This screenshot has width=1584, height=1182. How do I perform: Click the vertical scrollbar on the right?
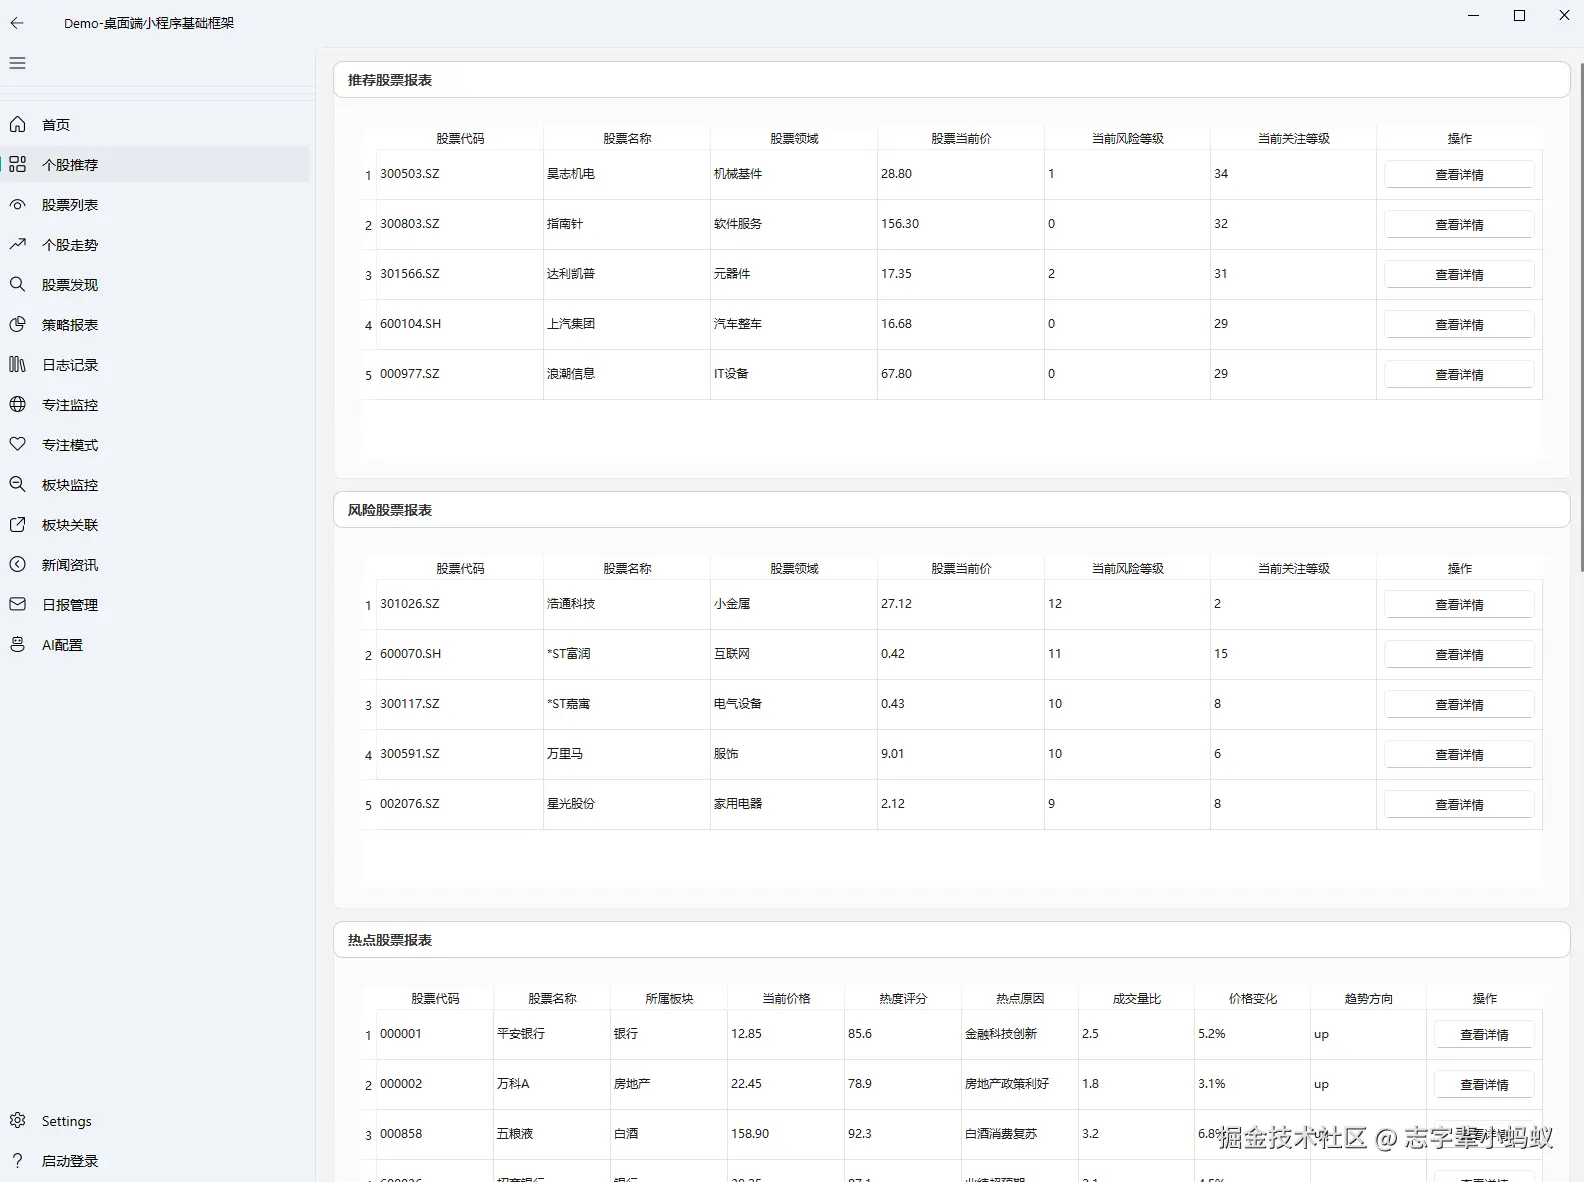(1581, 316)
